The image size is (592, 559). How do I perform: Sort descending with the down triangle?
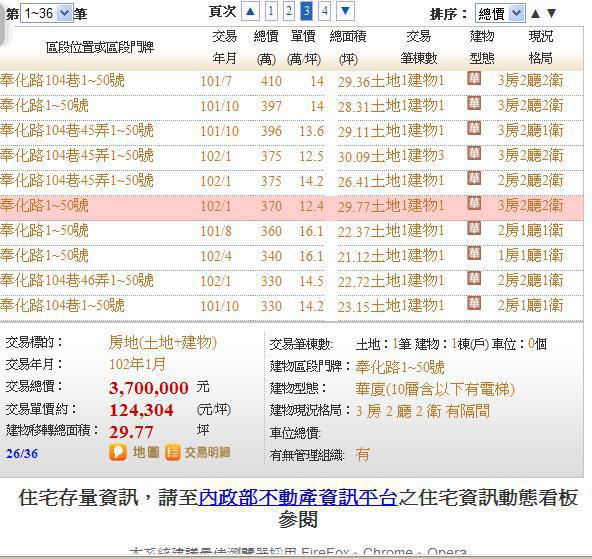[551, 14]
